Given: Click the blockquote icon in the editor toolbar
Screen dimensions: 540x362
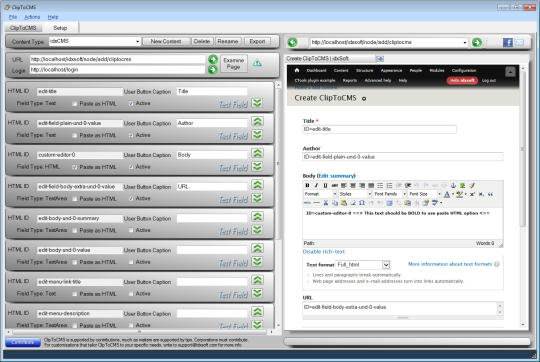Looking at the screenshot, I should click(x=490, y=194).
